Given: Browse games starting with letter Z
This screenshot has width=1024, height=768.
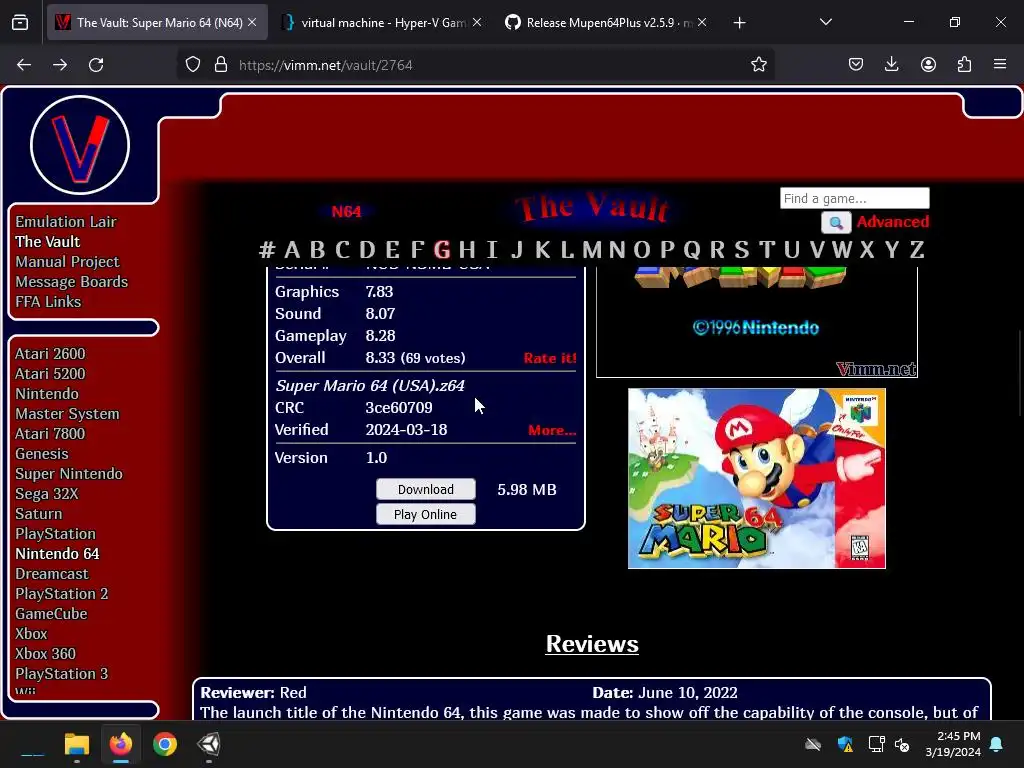Looking at the screenshot, I should (x=917, y=249).
